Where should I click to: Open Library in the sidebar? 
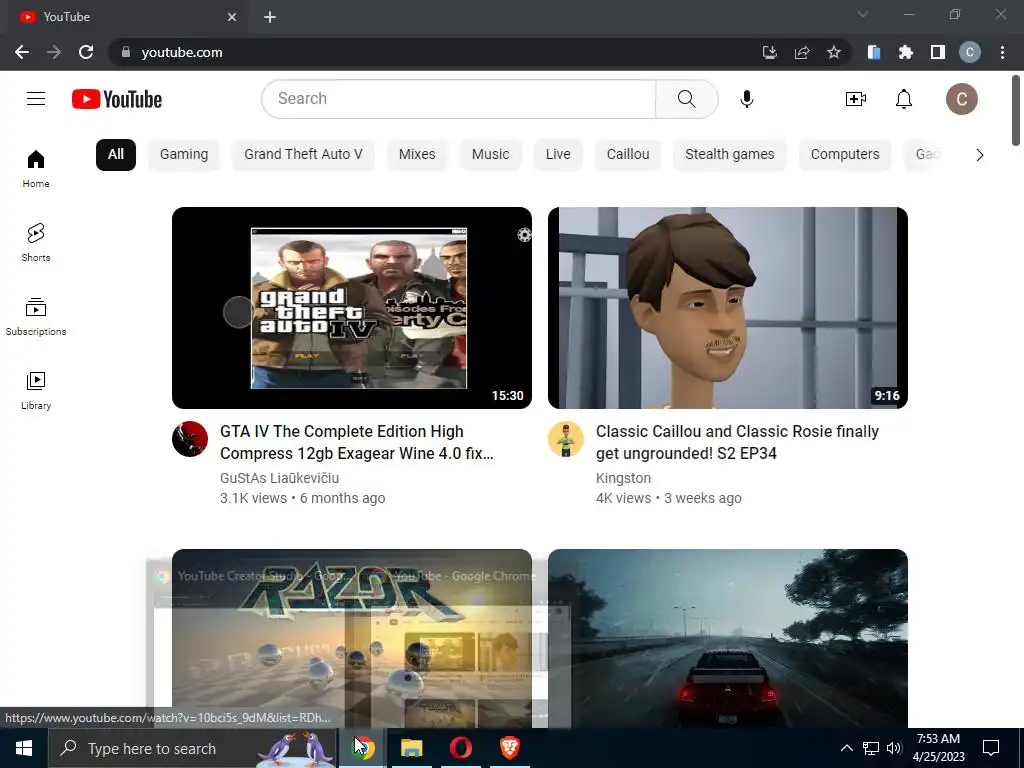(36, 391)
